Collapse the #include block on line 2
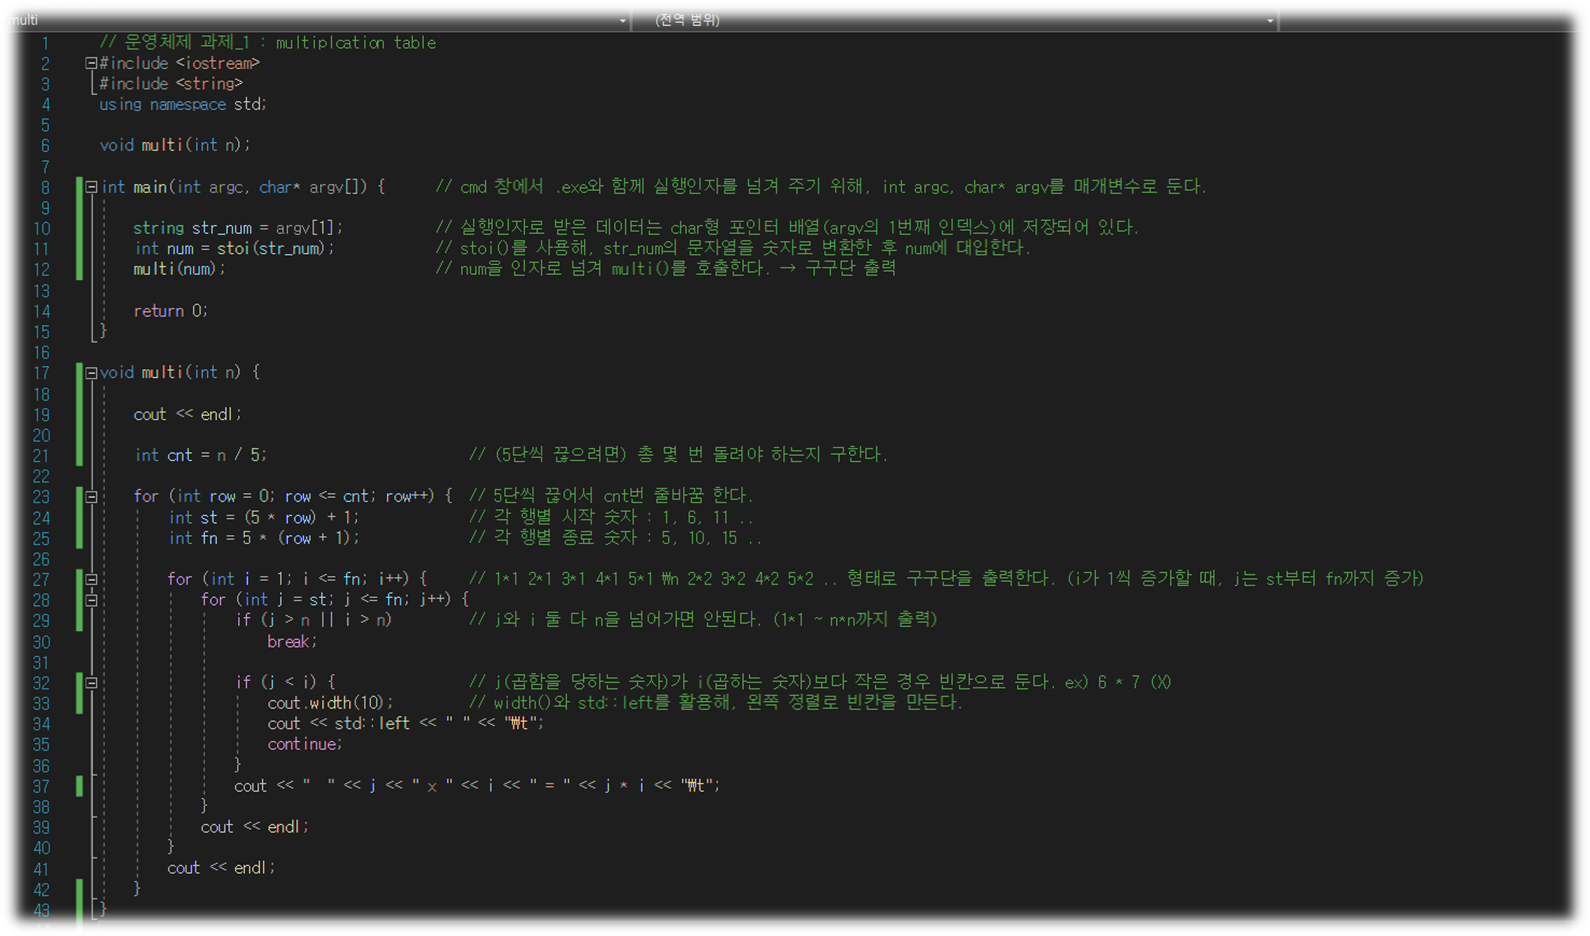The width and height of the screenshot is (1590, 936). [x=91, y=63]
